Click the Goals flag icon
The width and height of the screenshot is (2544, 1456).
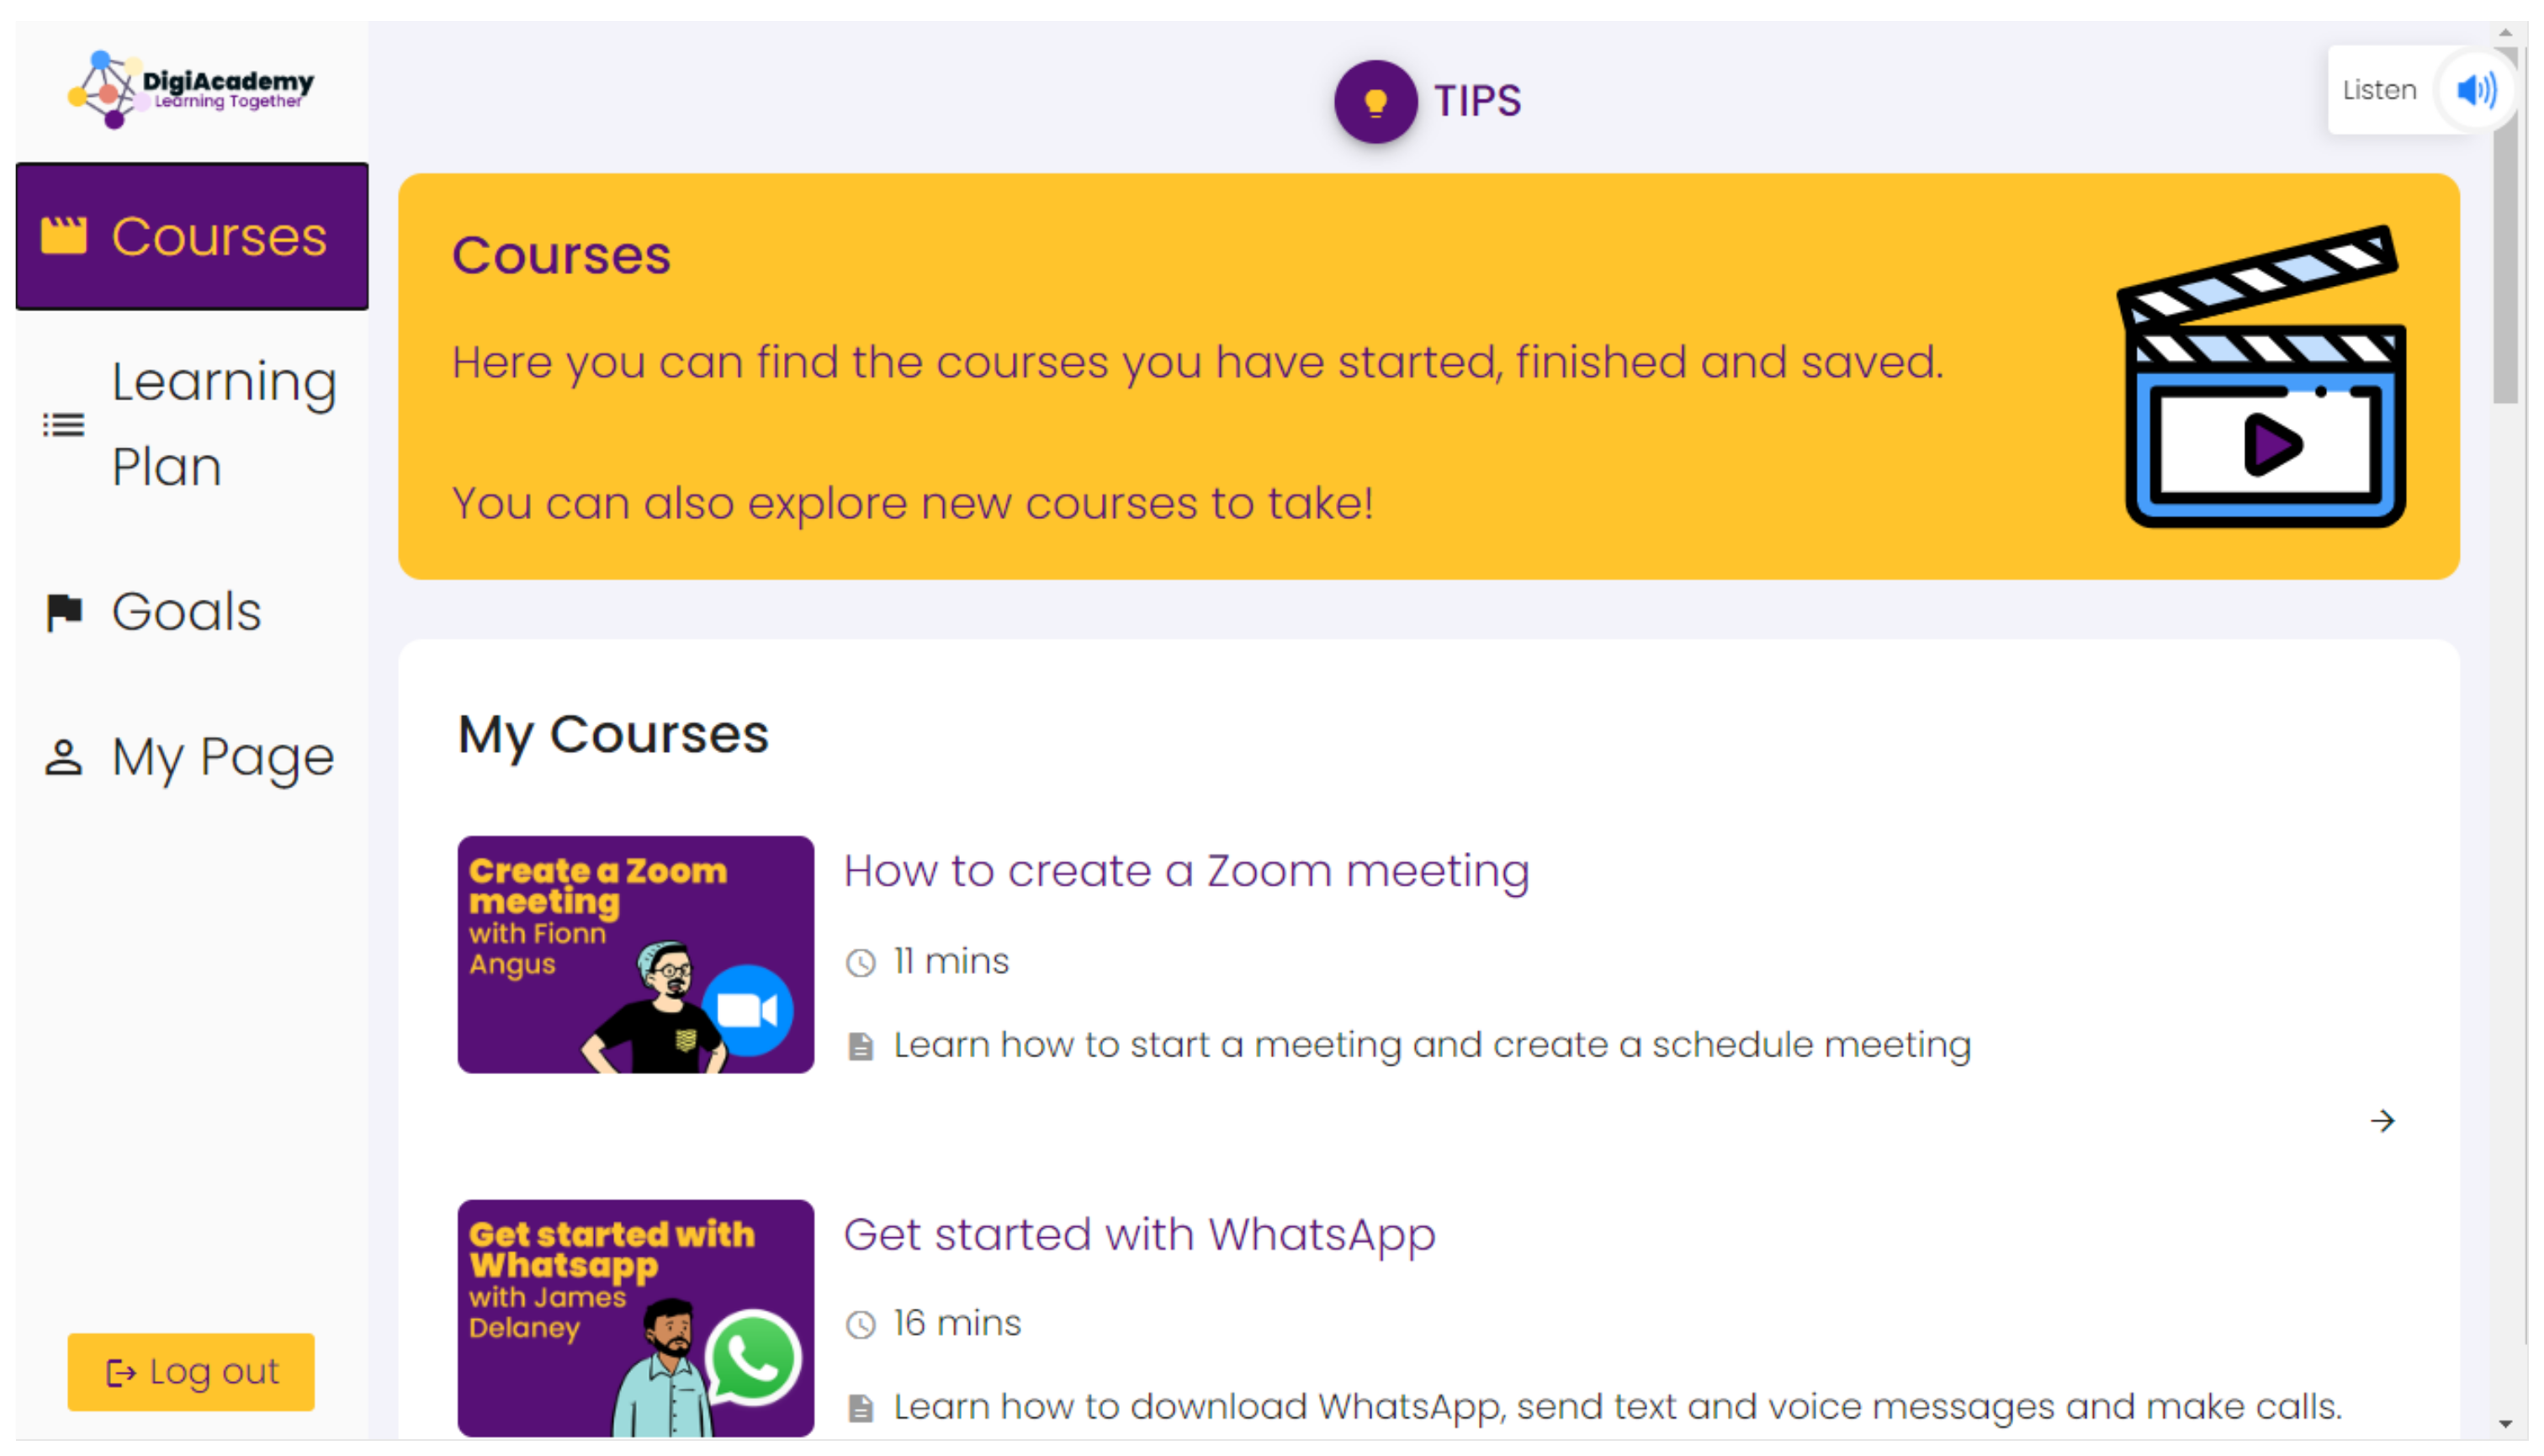pyautogui.click(x=64, y=612)
